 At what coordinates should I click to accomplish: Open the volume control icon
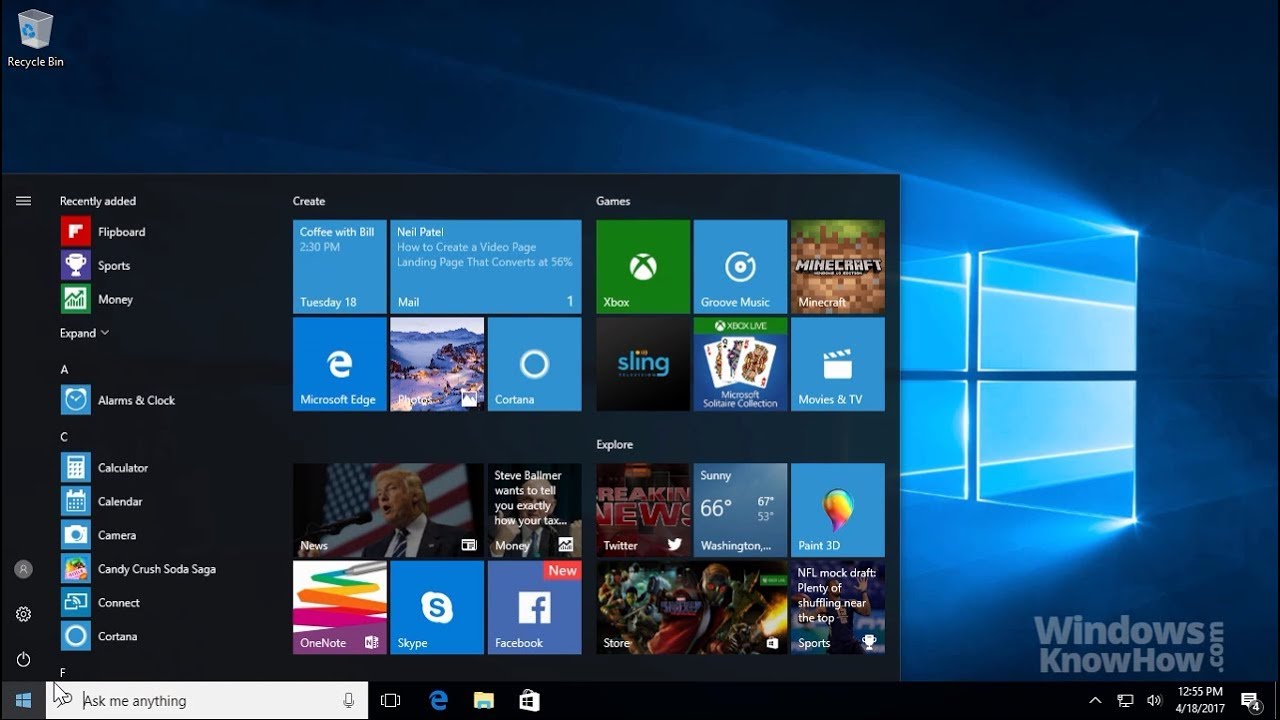[x=1154, y=701]
